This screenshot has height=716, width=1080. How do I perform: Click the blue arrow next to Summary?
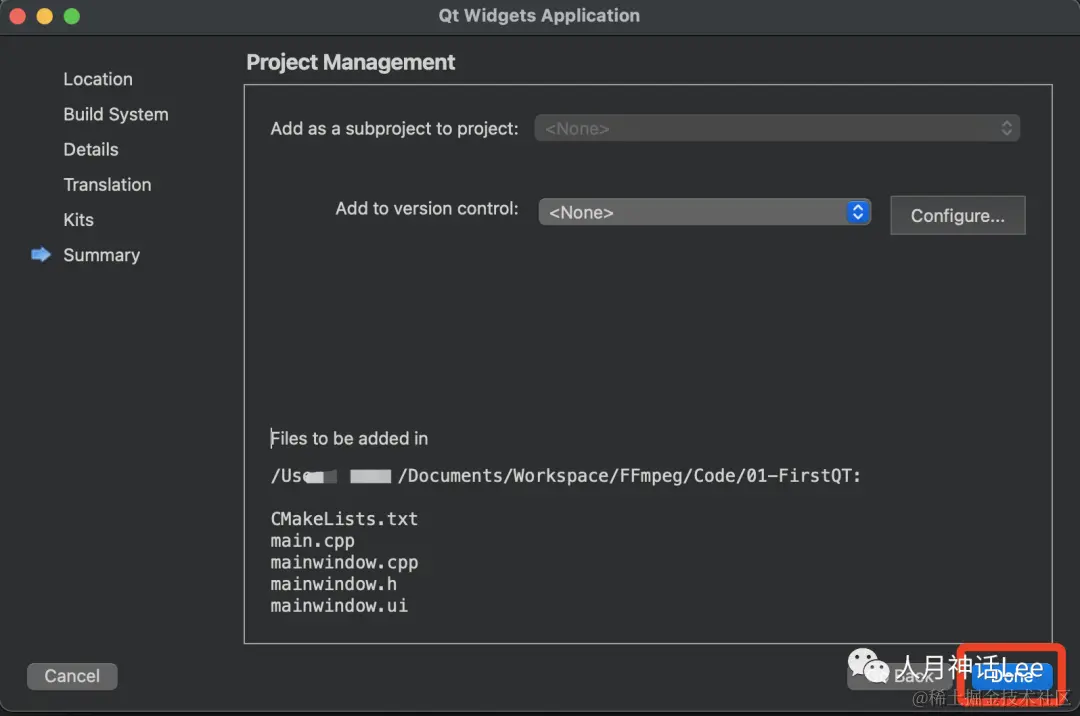click(41, 255)
